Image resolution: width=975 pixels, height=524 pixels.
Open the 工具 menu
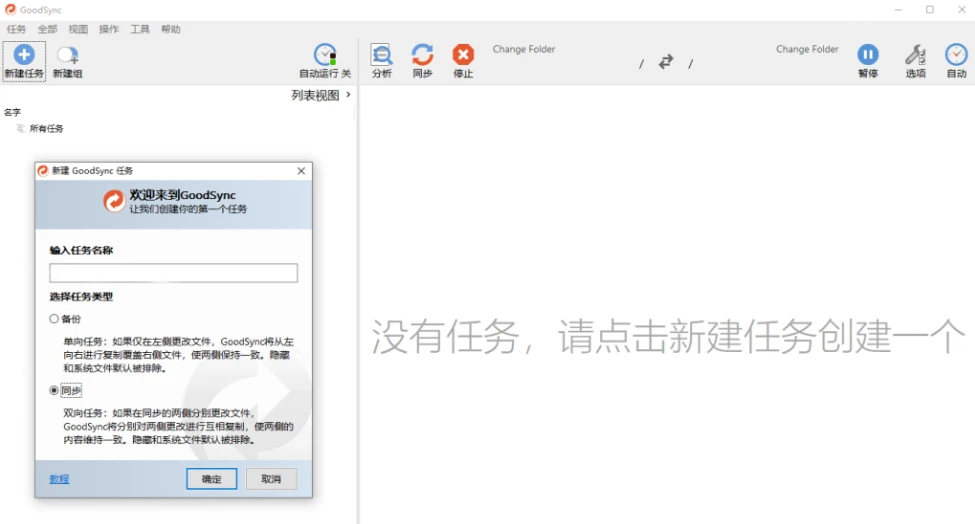140,30
